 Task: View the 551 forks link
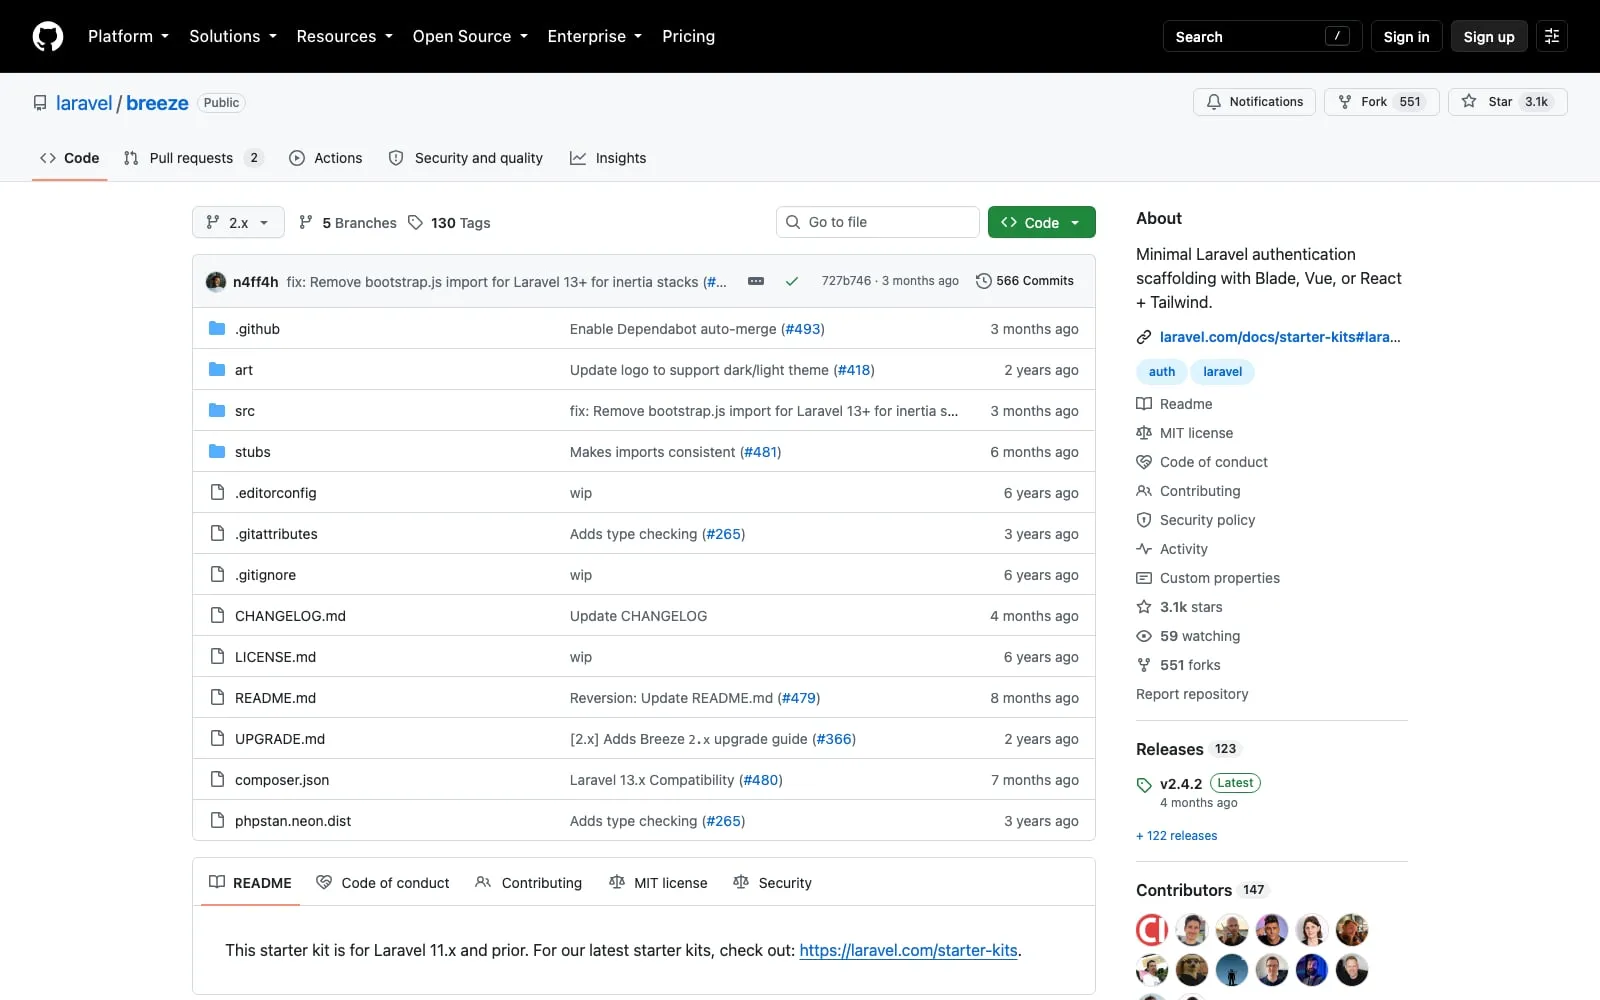click(1178, 665)
